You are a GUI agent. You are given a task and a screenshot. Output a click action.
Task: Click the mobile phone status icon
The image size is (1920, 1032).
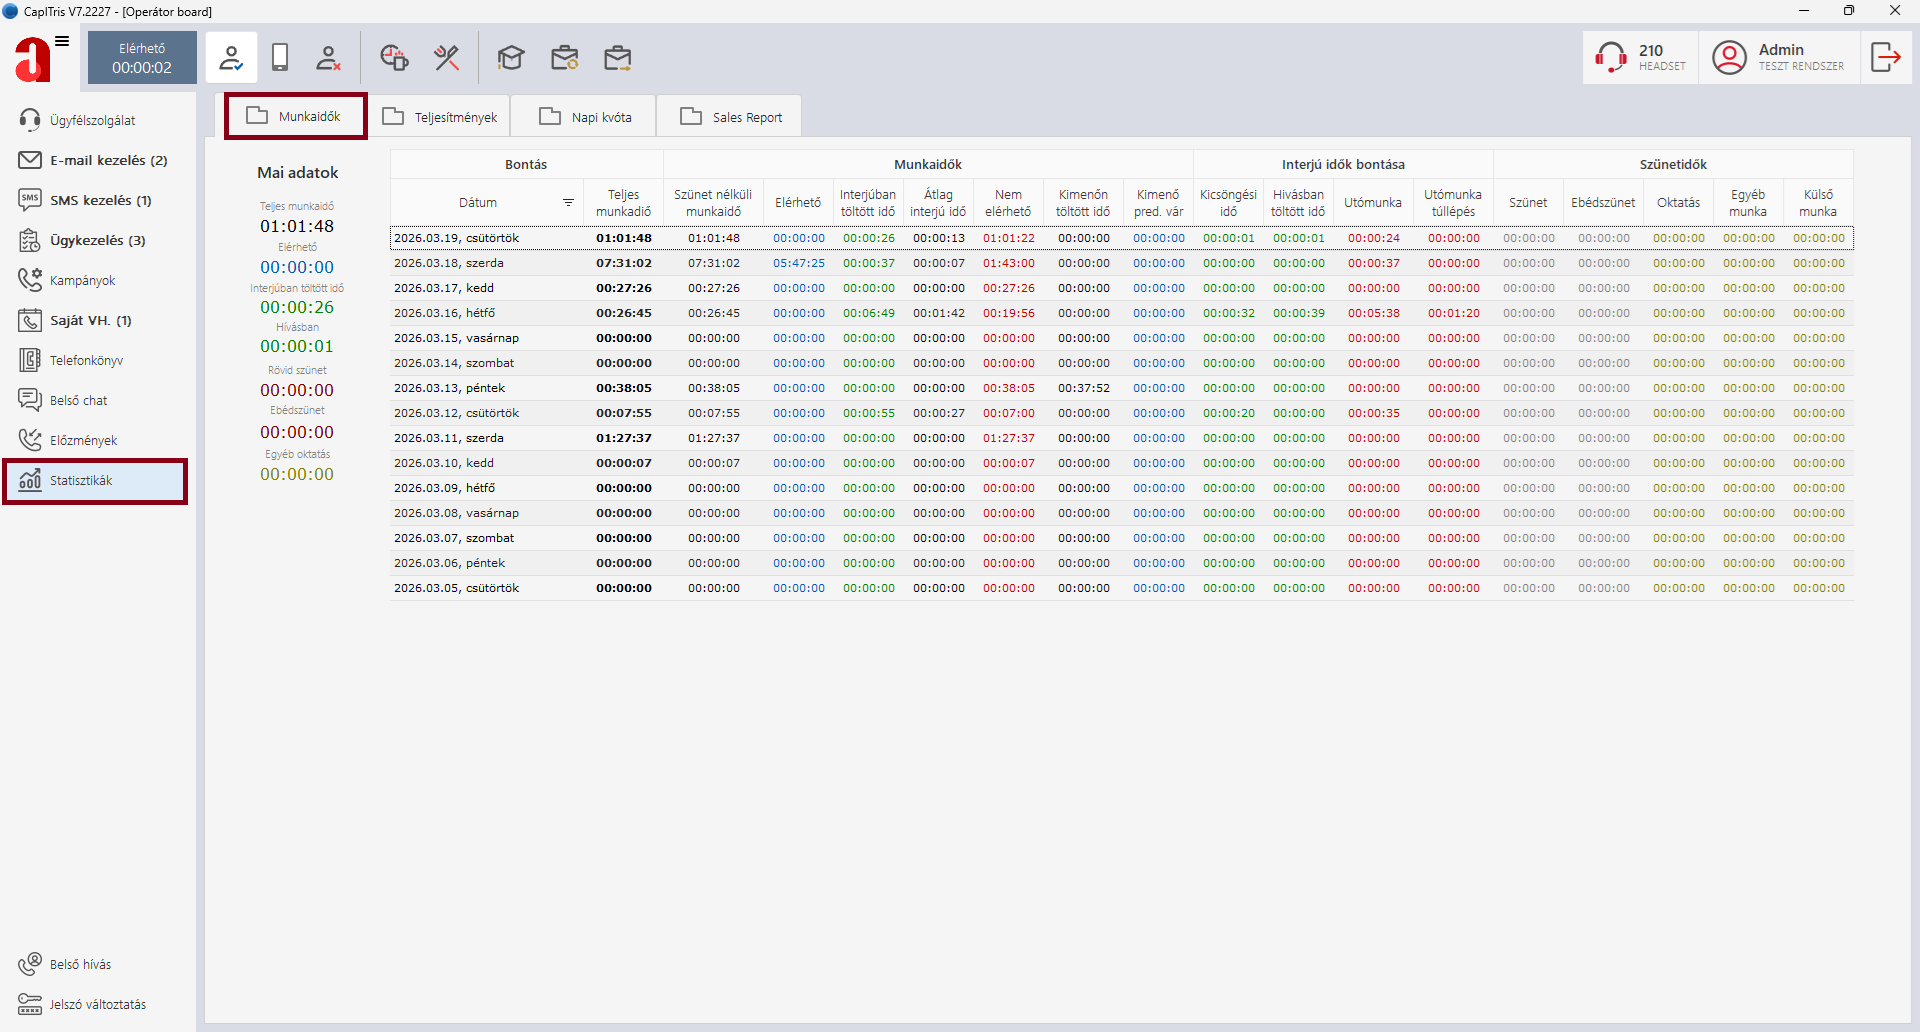click(x=280, y=58)
